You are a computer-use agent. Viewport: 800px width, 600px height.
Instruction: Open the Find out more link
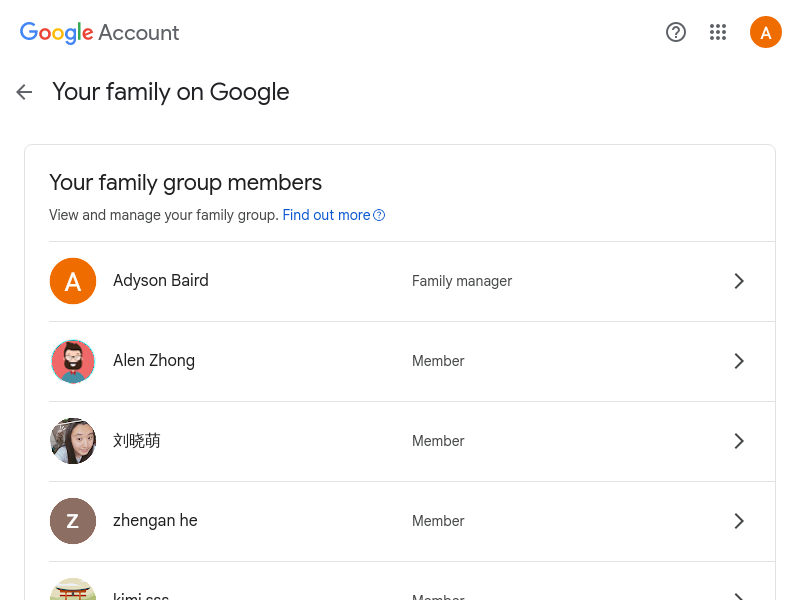point(326,215)
